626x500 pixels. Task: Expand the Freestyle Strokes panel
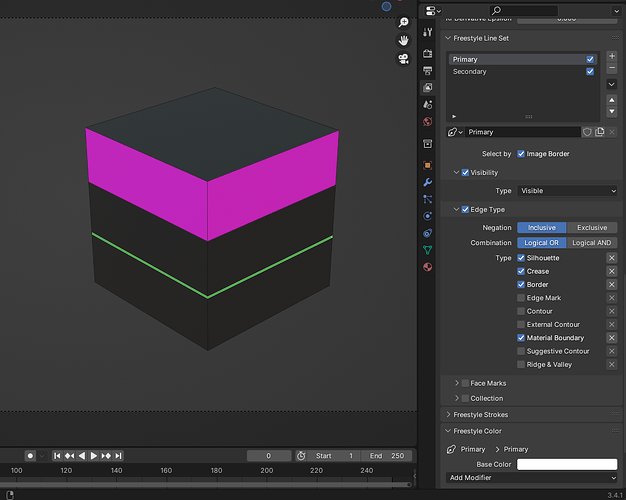[x=448, y=415]
